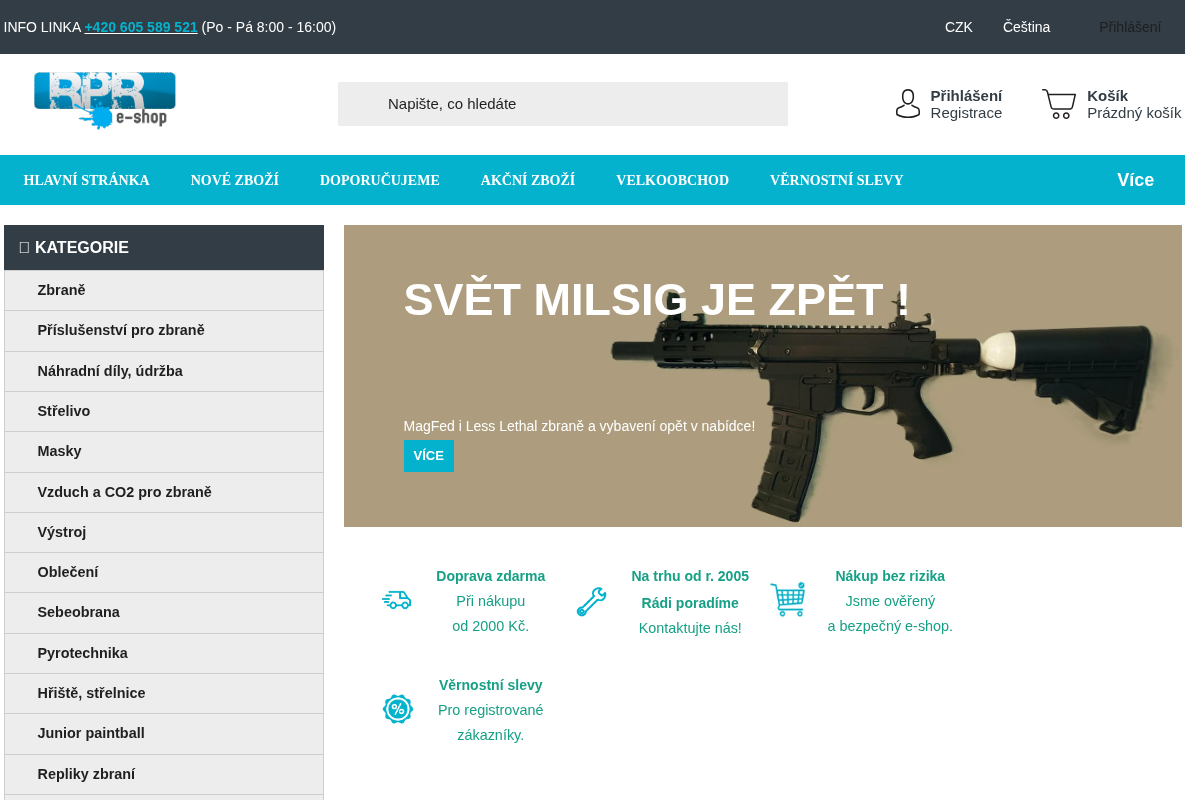This screenshot has height=800, width=1200.
Task: Click the KATEGORIE sidebar header
Action: (x=164, y=247)
